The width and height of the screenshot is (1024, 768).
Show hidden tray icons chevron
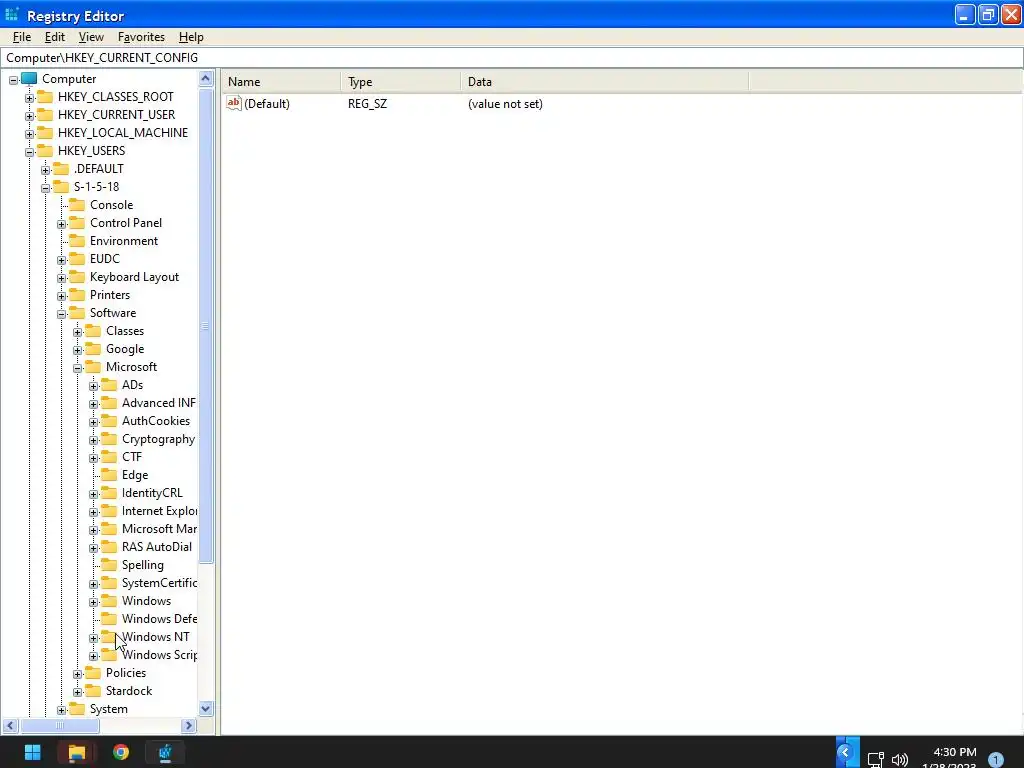[x=846, y=752]
